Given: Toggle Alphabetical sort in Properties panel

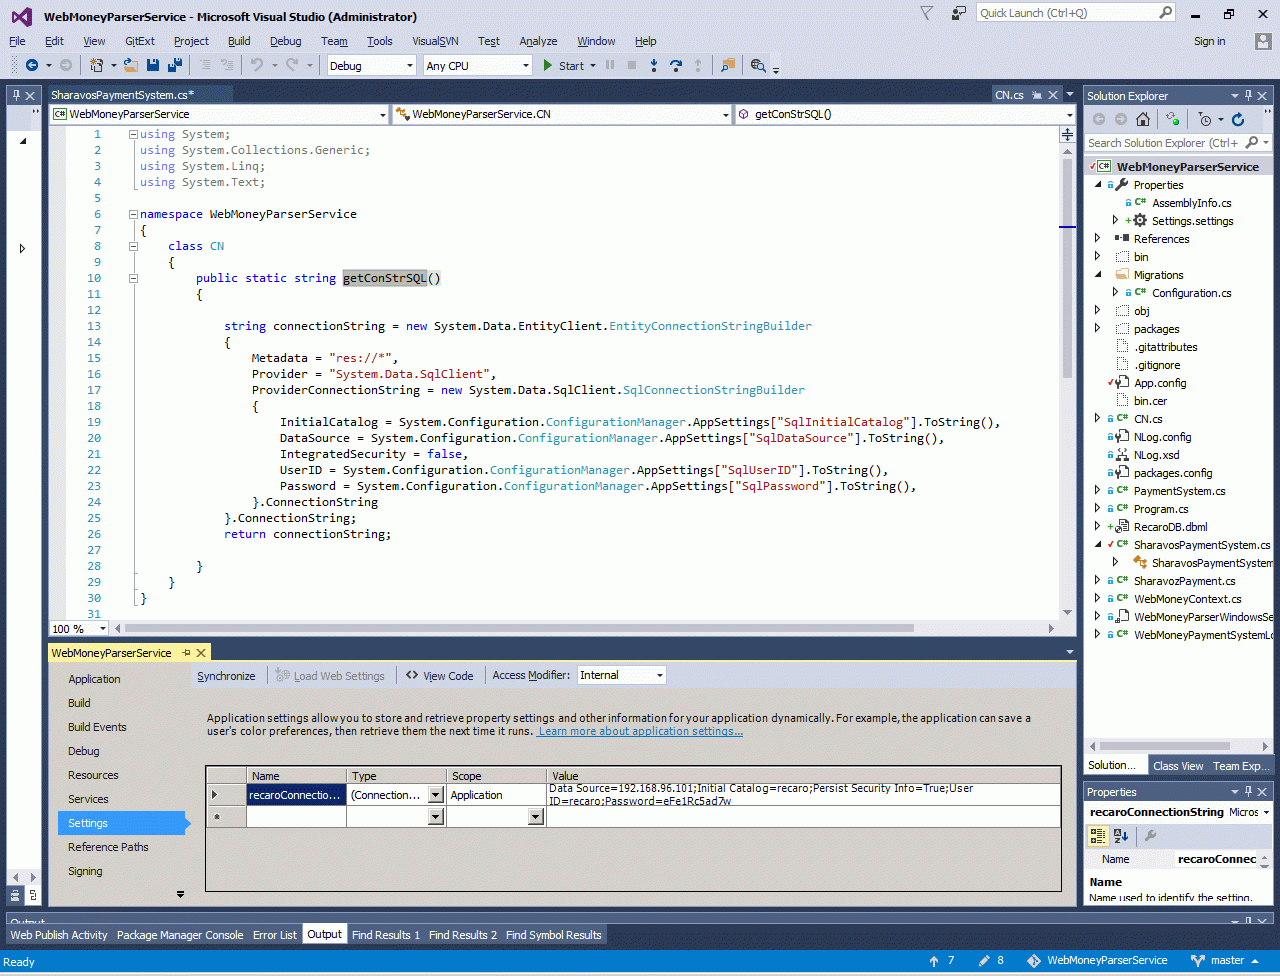Looking at the screenshot, I should [1121, 836].
